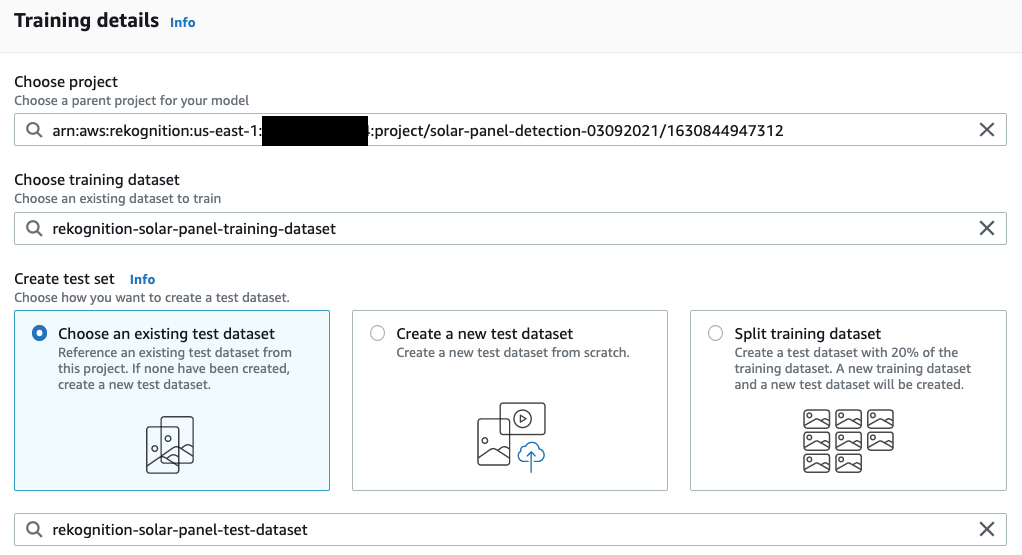Click the split dataset image grid icon

click(x=848, y=440)
